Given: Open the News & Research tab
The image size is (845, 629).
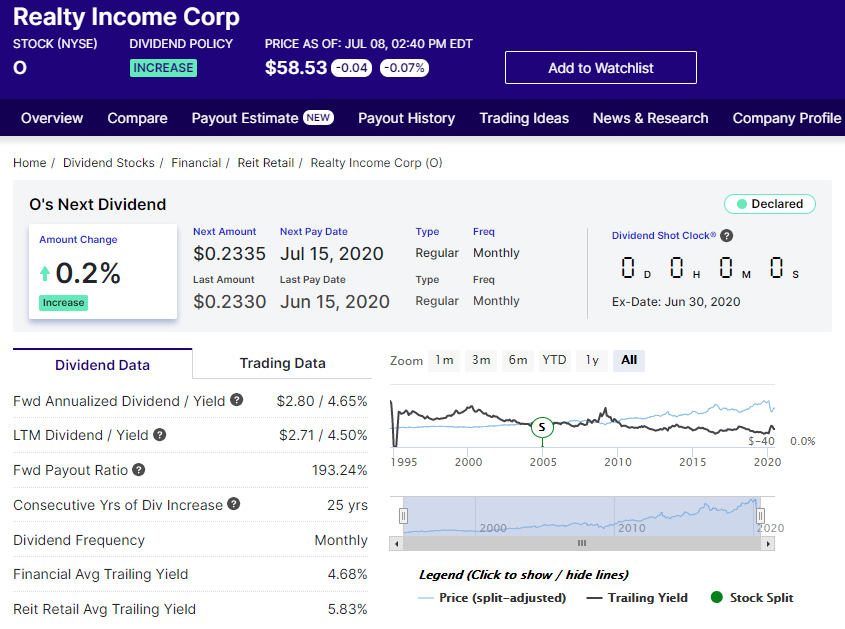Looking at the screenshot, I should (650, 118).
